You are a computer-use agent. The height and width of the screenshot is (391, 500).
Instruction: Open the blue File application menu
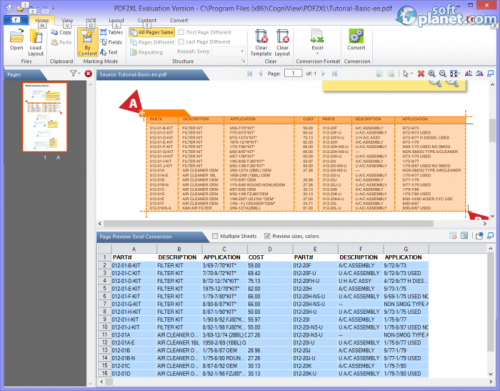pos(16,20)
